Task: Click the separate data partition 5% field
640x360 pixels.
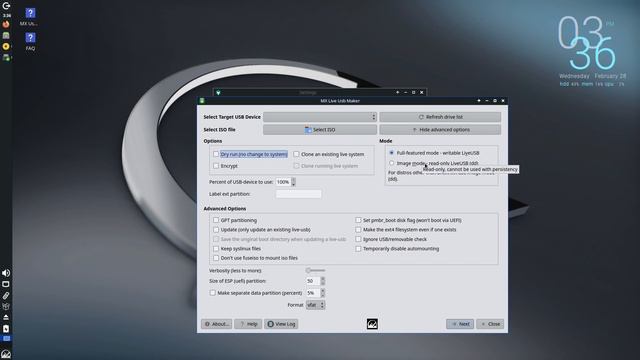Action: pyautogui.click(x=313, y=293)
